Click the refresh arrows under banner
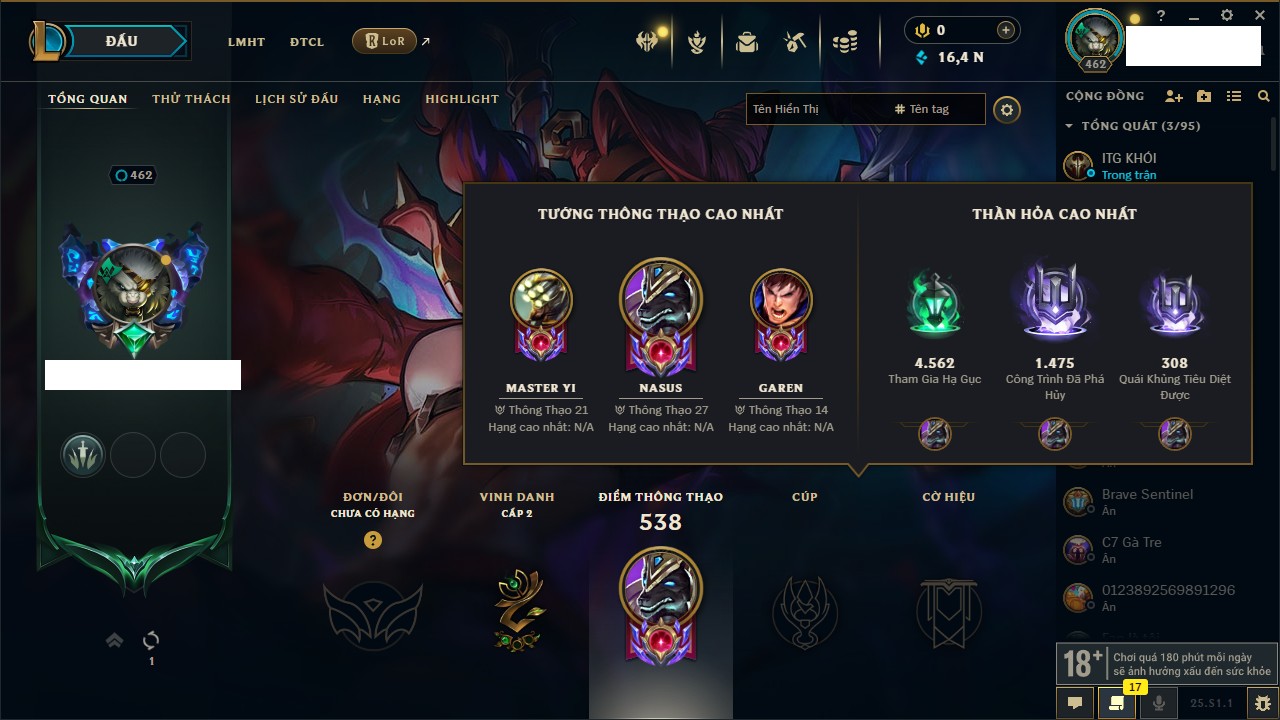 point(151,640)
